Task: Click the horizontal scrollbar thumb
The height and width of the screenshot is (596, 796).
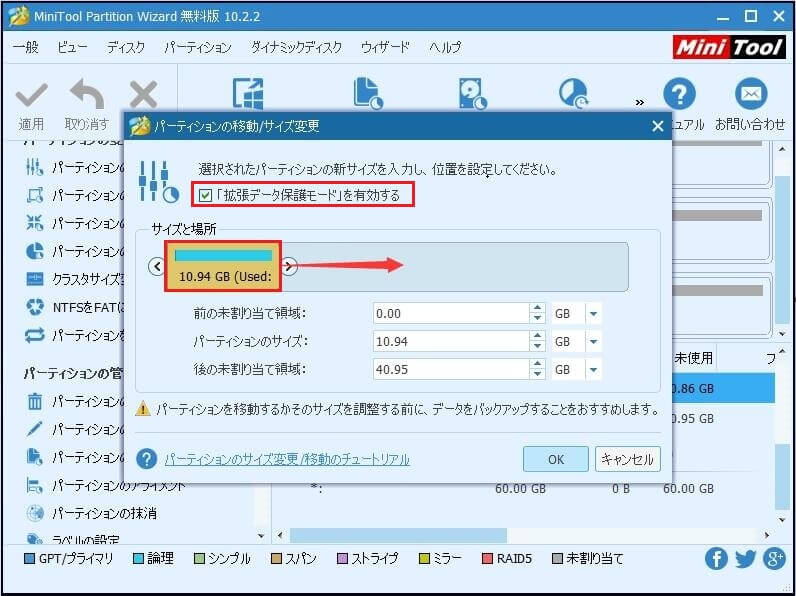Action: (x=398, y=535)
